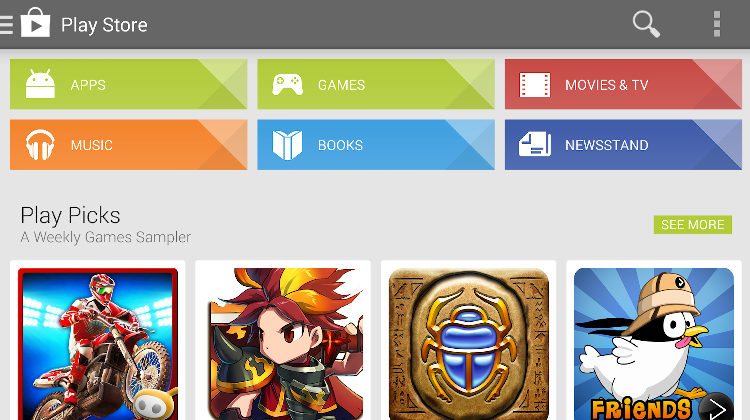This screenshot has height=420, width=750.
Task: Open the motocross bike game thumbnail
Action: pyautogui.click(x=98, y=344)
